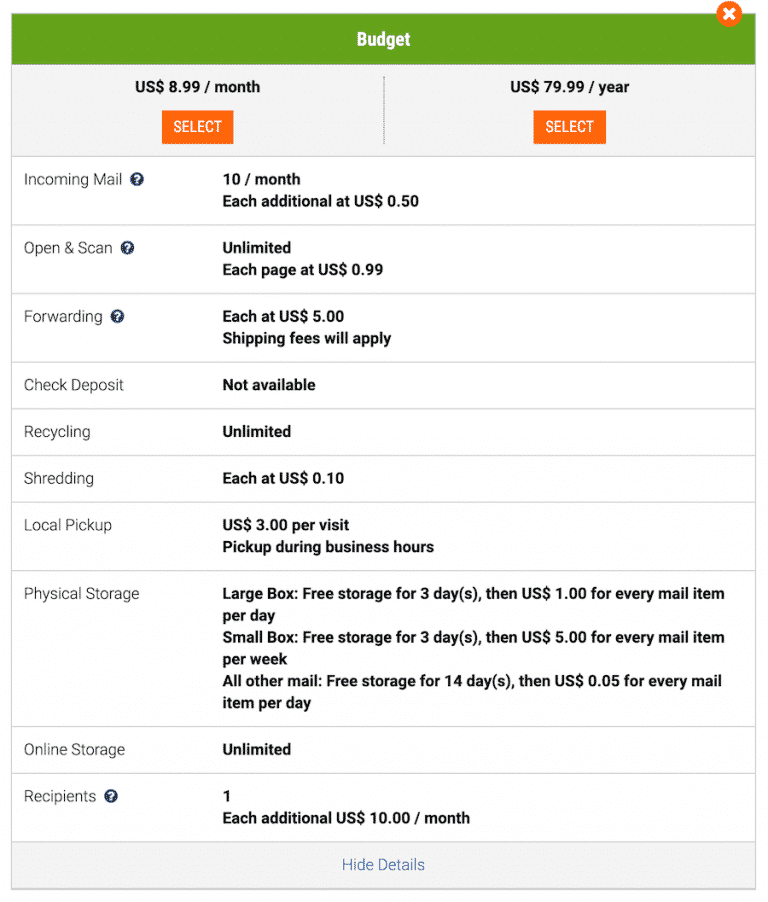Click the Shredding row label

[x=59, y=478]
